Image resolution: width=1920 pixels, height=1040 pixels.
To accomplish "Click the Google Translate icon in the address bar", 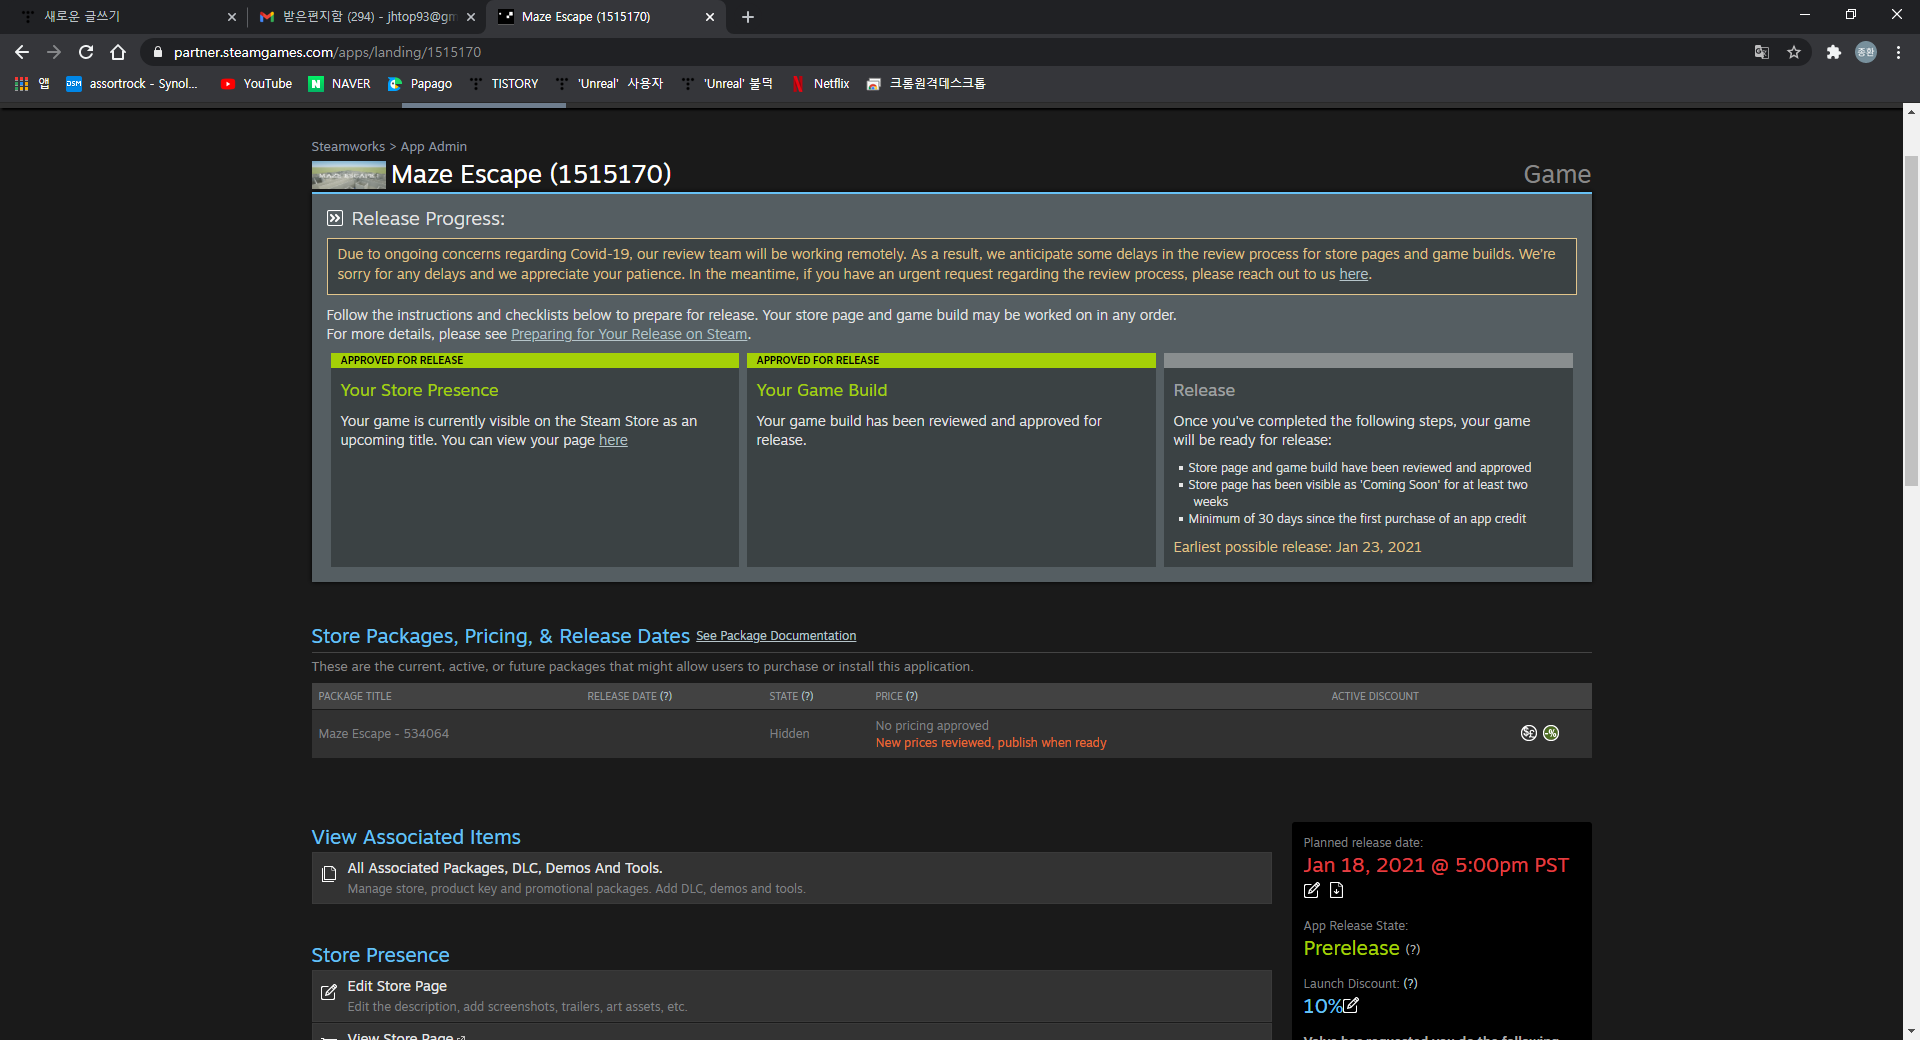I will (1762, 52).
